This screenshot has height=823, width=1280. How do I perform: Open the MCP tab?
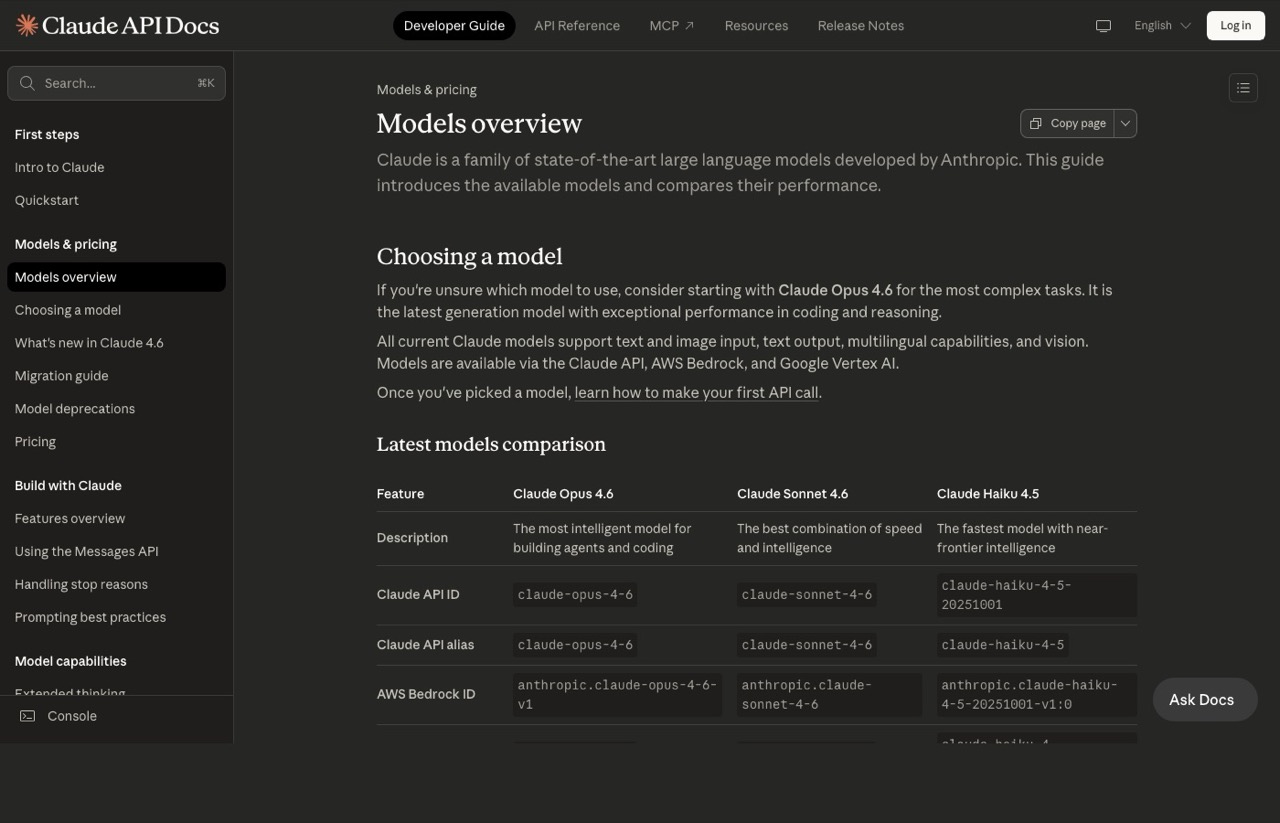(671, 26)
